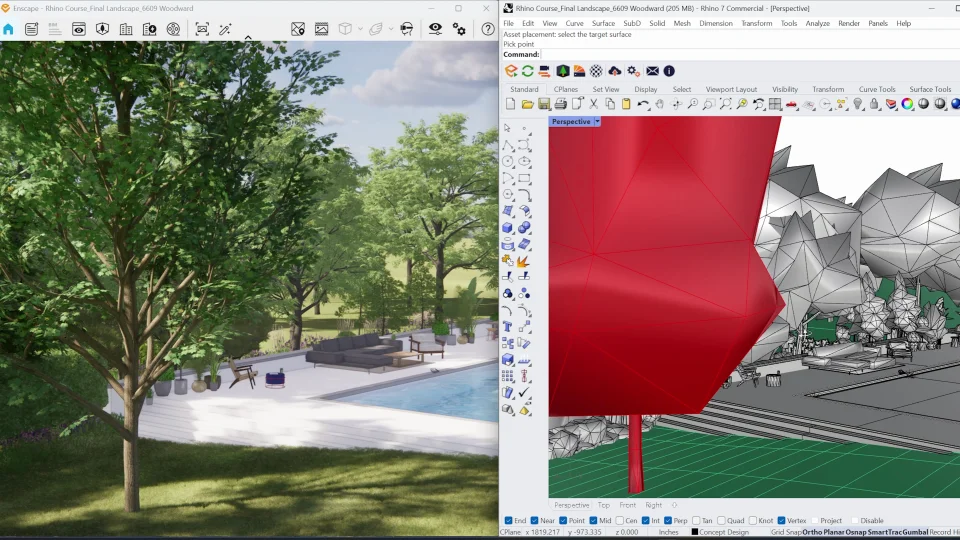Switch to the Top viewport tab
Screen dimensions: 960x540
[603, 505]
